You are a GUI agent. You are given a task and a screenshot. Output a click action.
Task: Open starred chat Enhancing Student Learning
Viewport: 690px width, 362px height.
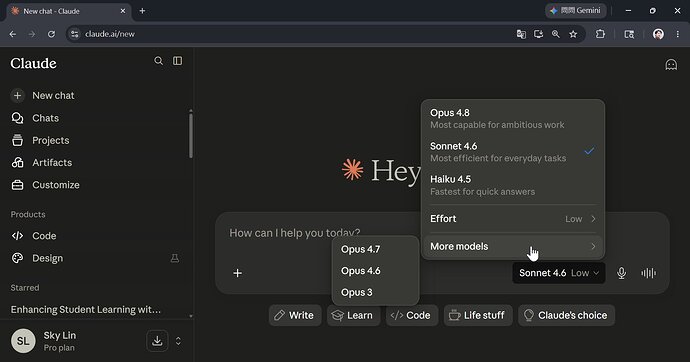pyautogui.click(x=86, y=310)
